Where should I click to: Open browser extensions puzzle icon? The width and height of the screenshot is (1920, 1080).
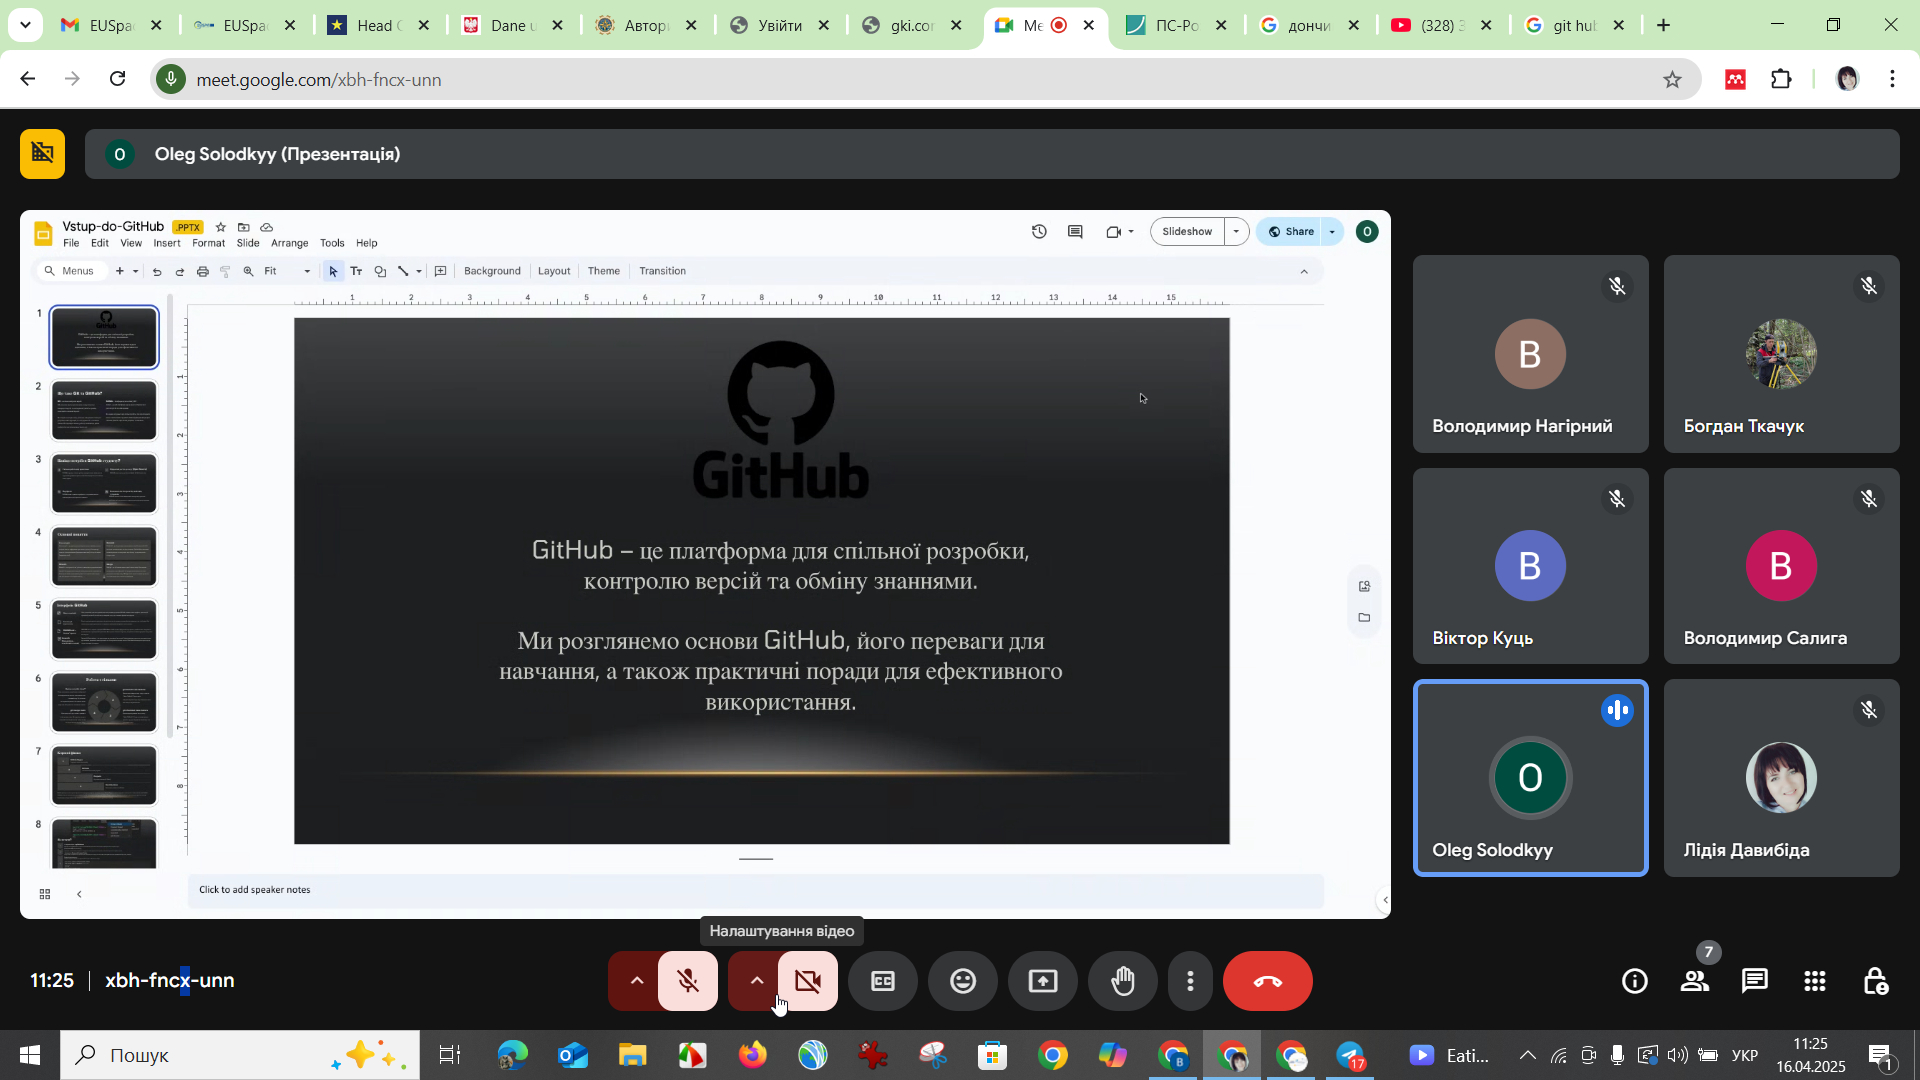tap(1781, 79)
